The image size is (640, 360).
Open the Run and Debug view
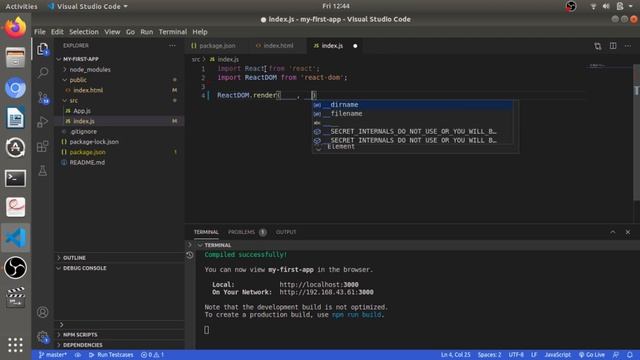click(42, 122)
